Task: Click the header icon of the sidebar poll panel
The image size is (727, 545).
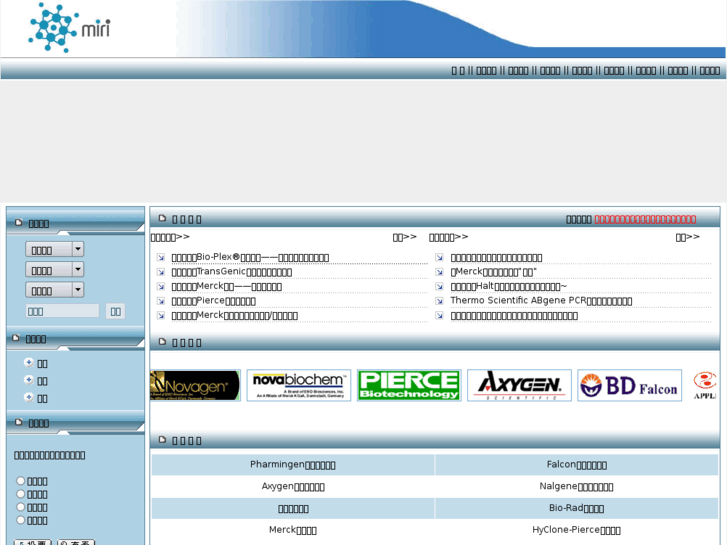Action: click(19, 422)
